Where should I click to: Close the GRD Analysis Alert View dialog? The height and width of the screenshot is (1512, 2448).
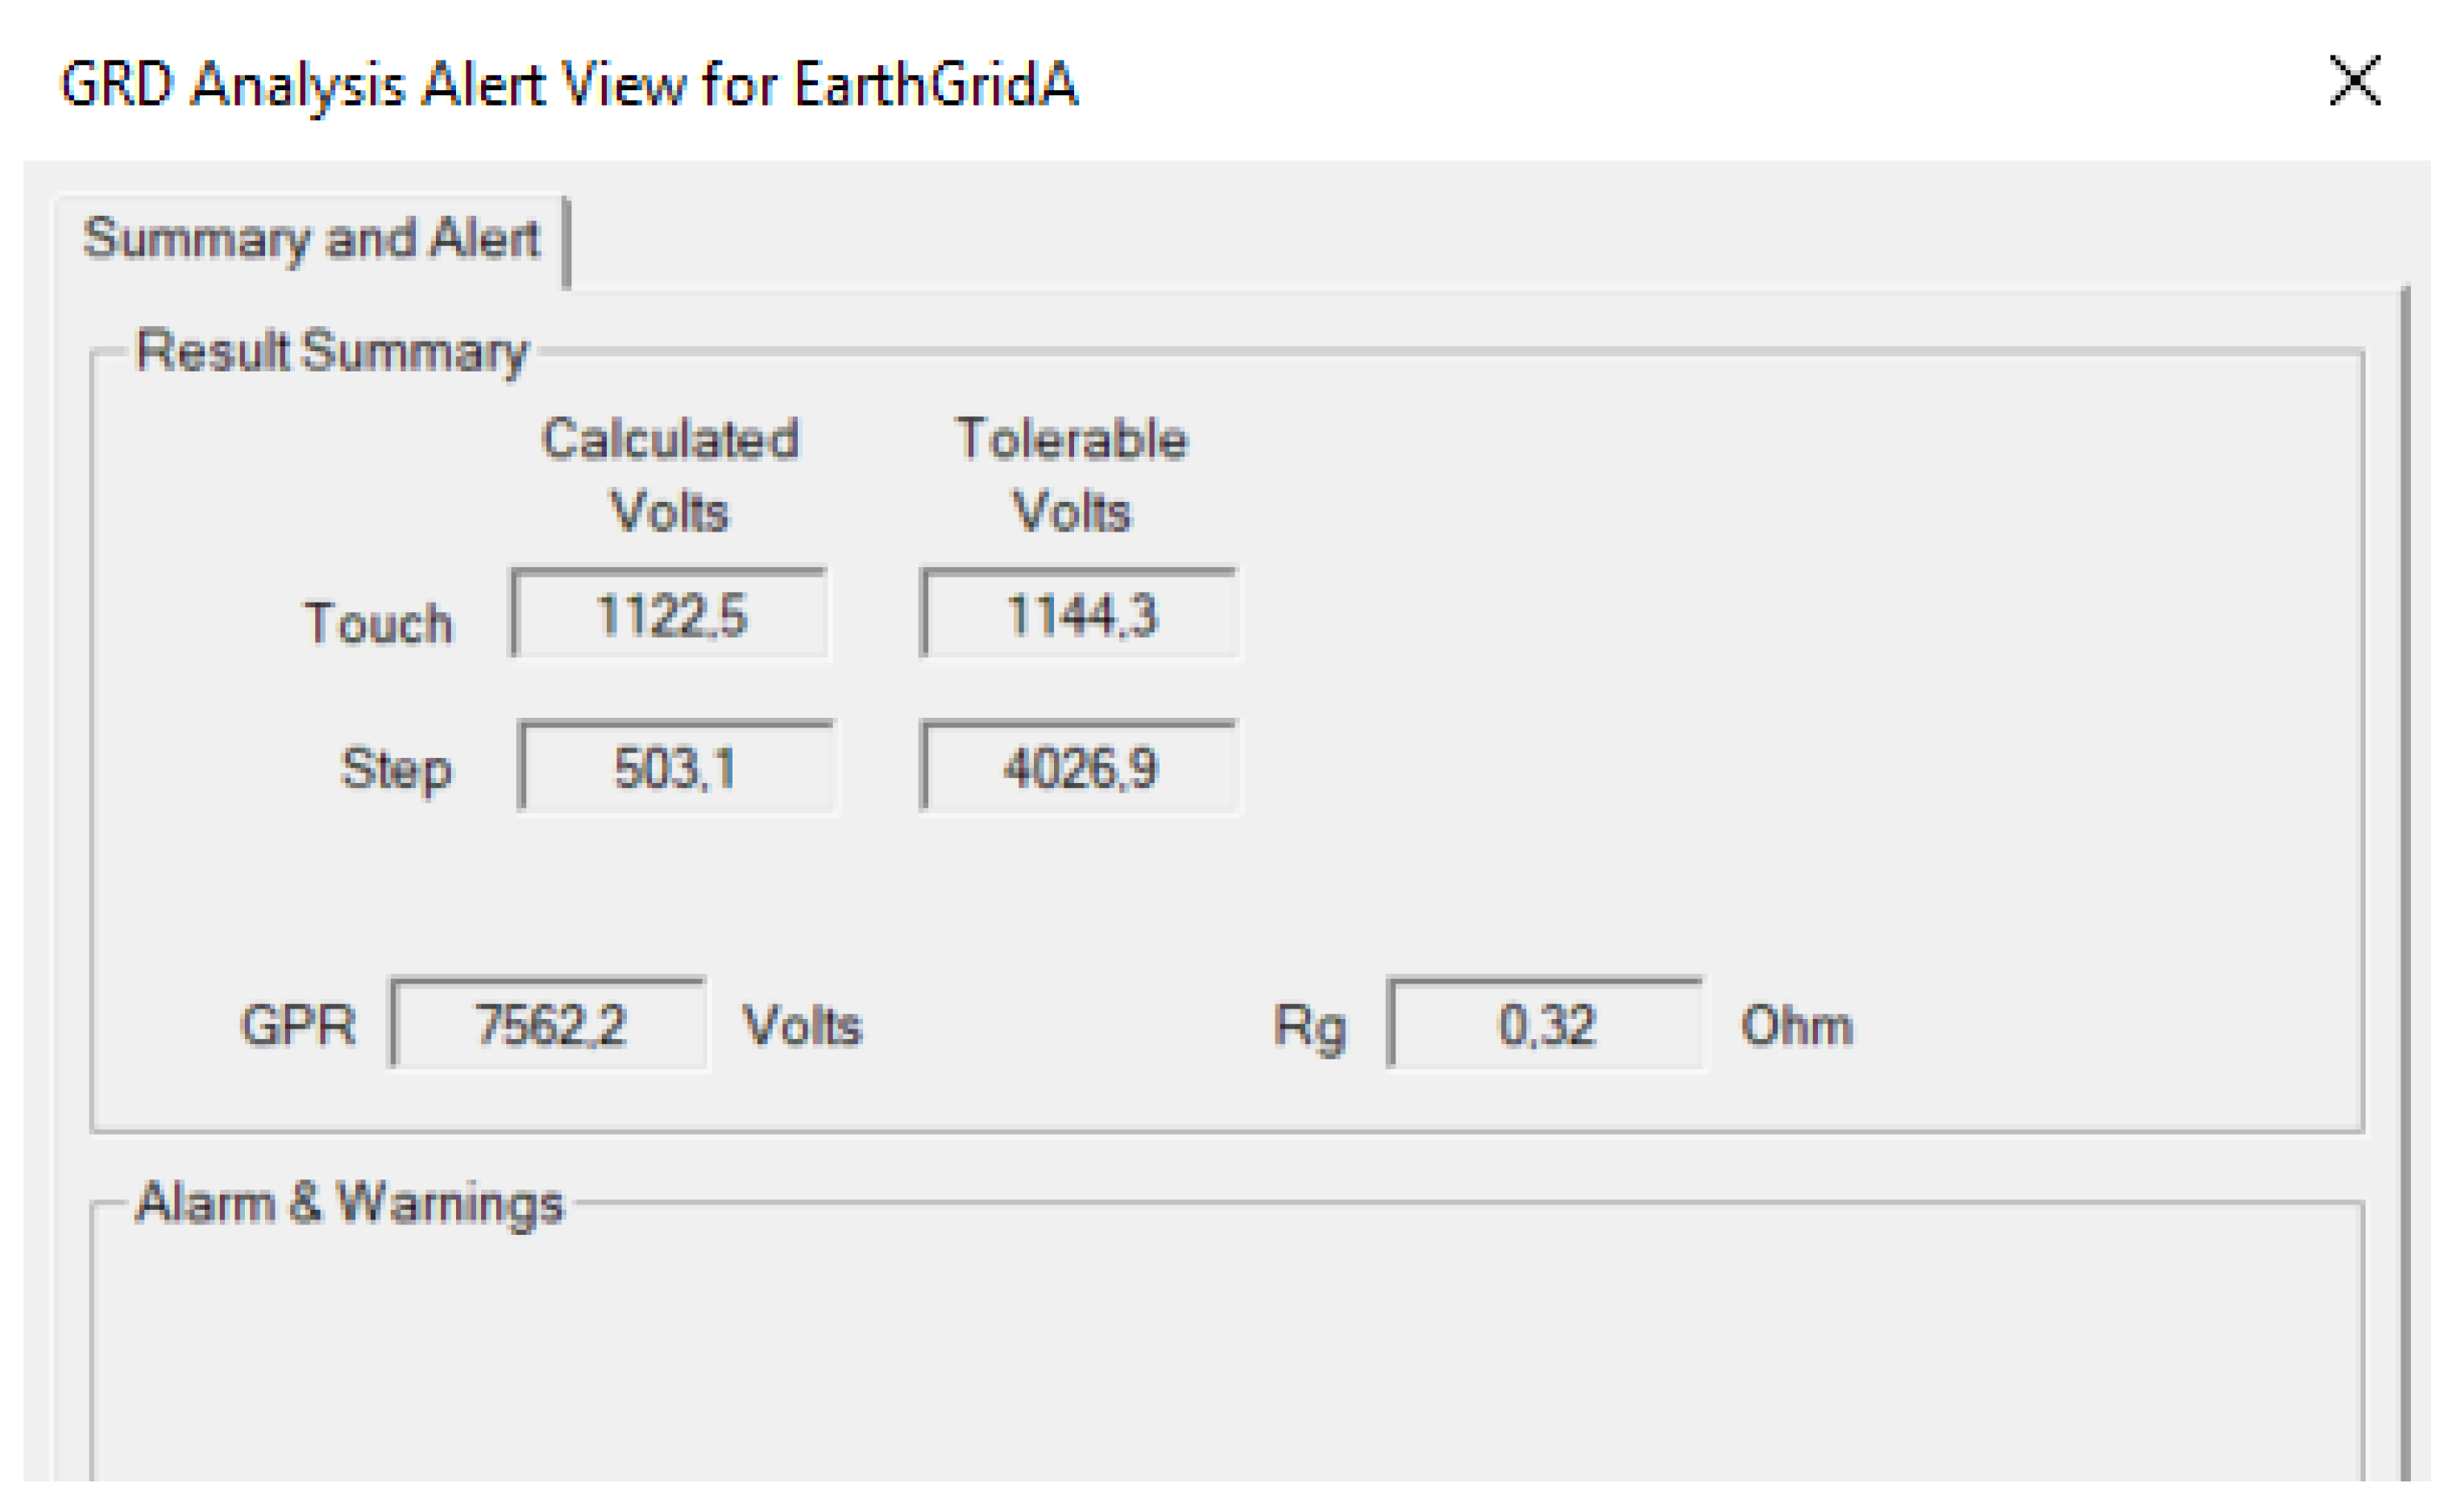[x=2354, y=81]
